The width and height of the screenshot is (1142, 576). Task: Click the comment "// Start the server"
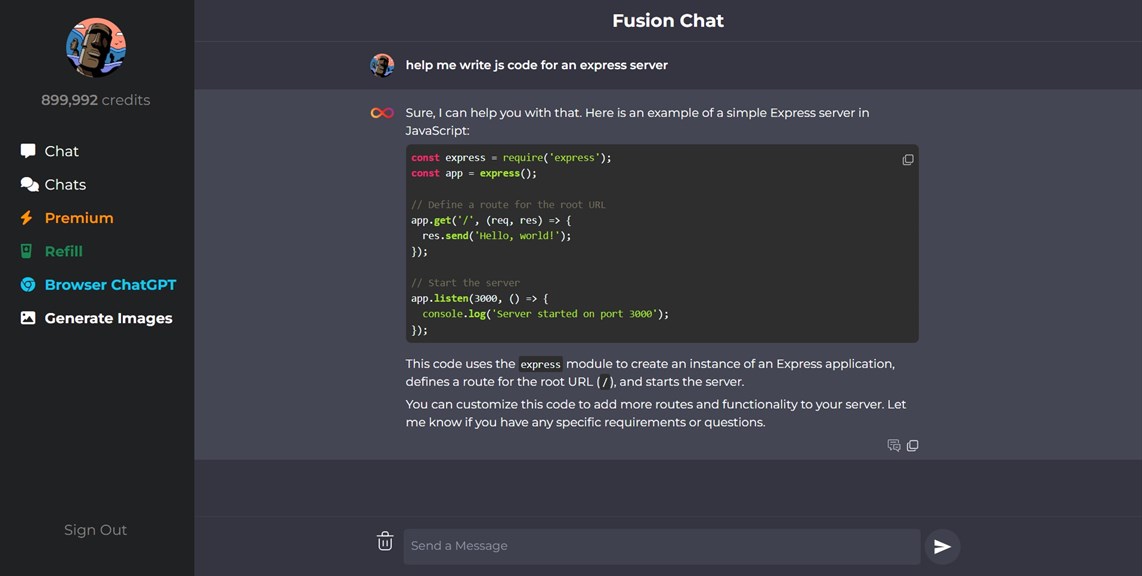465,283
